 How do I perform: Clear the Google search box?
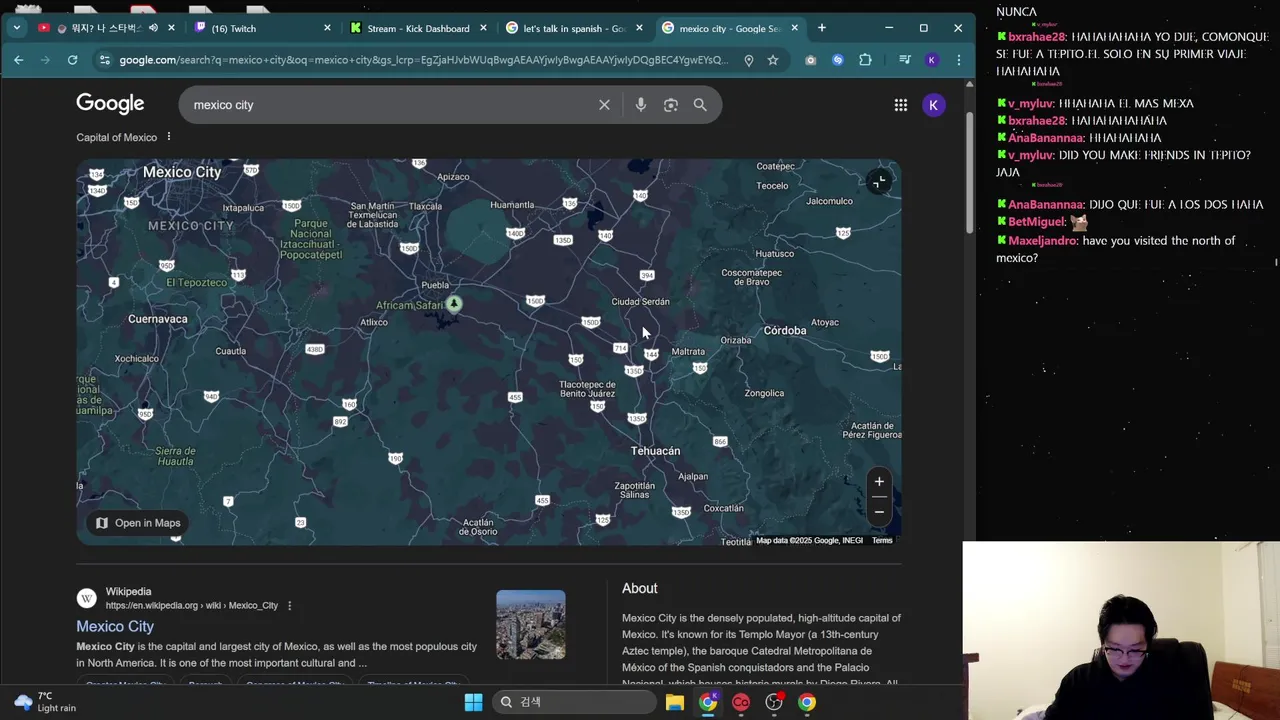coord(604,105)
